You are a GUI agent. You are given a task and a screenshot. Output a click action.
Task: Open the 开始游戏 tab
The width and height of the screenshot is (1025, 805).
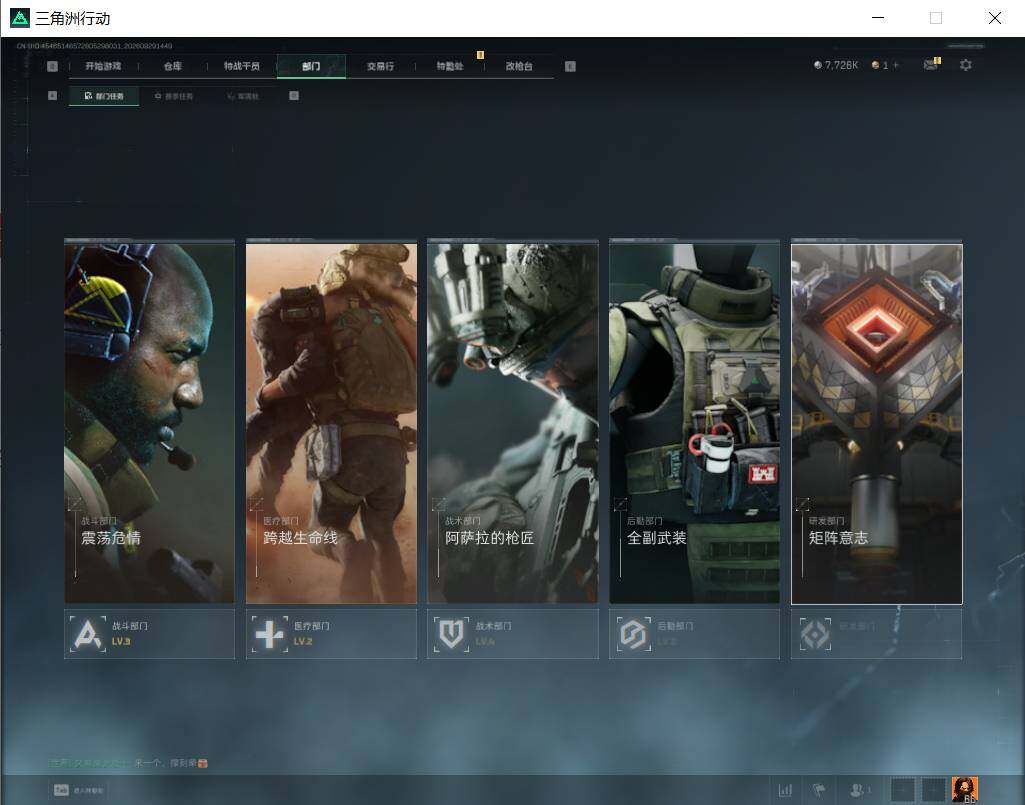click(x=103, y=66)
